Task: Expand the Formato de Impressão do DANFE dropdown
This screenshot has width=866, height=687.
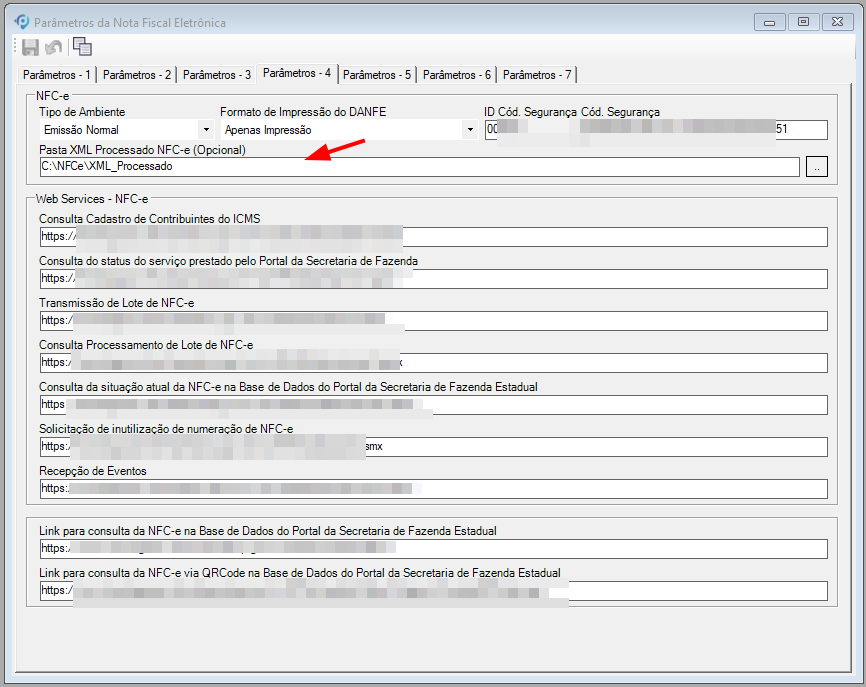Action: 469,130
